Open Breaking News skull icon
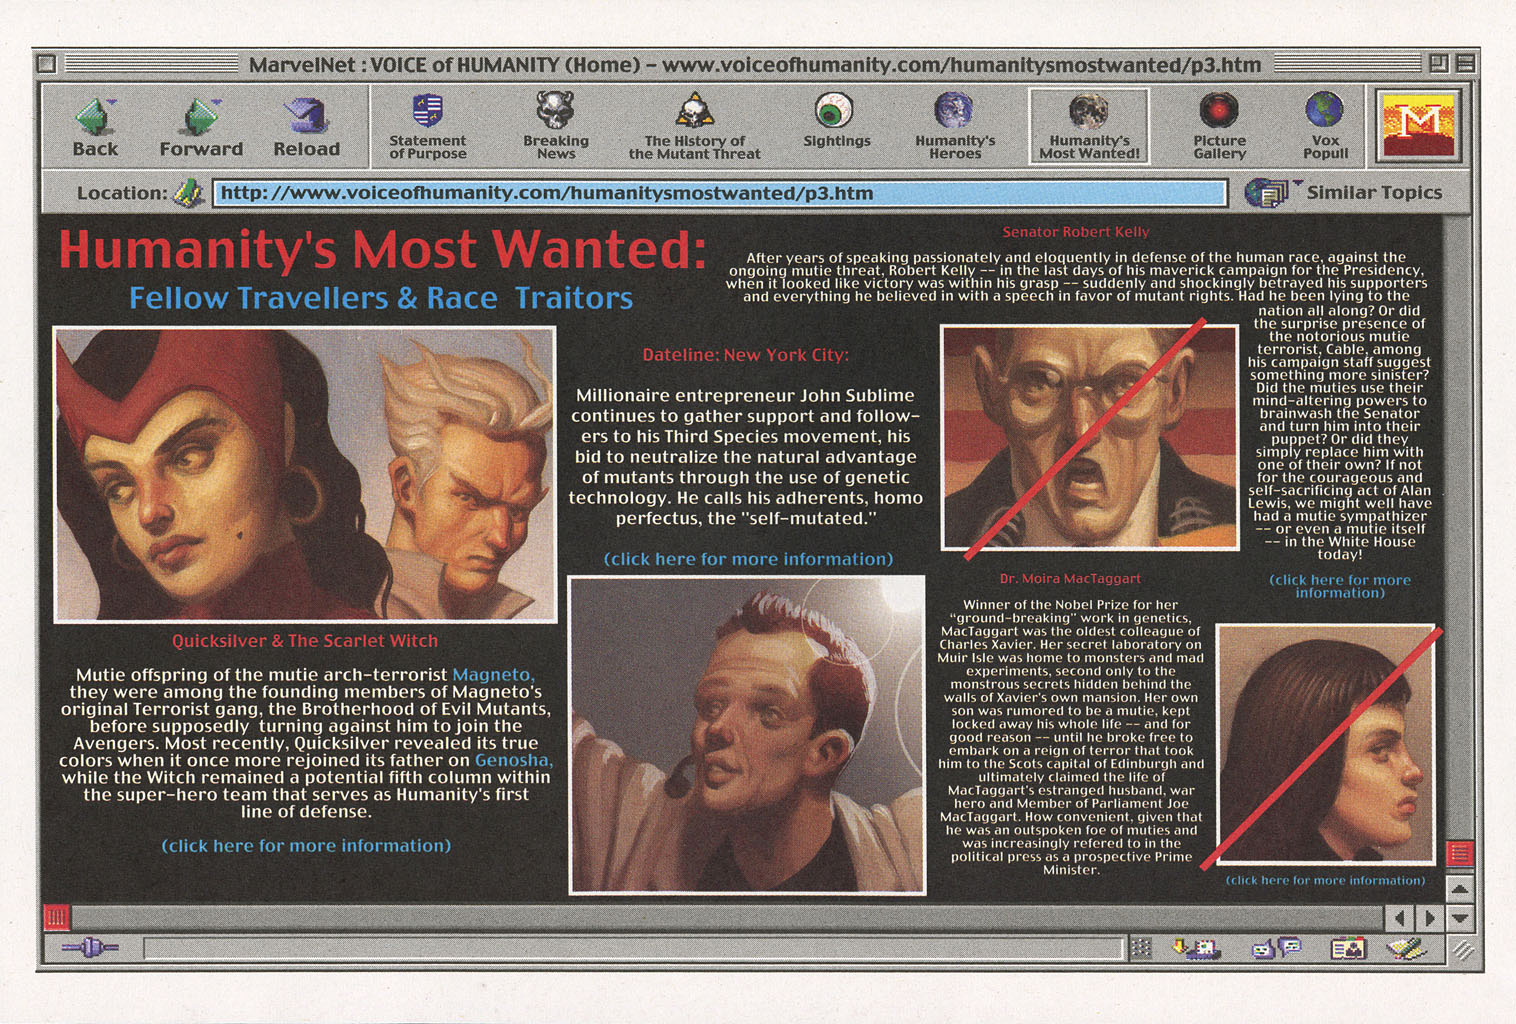Screen dimensions: 1516x1024 pyautogui.click(x=555, y=111)
